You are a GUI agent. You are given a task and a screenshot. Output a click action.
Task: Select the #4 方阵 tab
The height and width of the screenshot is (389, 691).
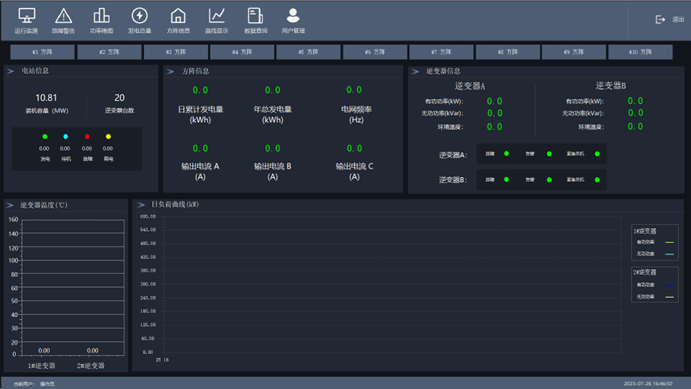(x=242, y=52)
